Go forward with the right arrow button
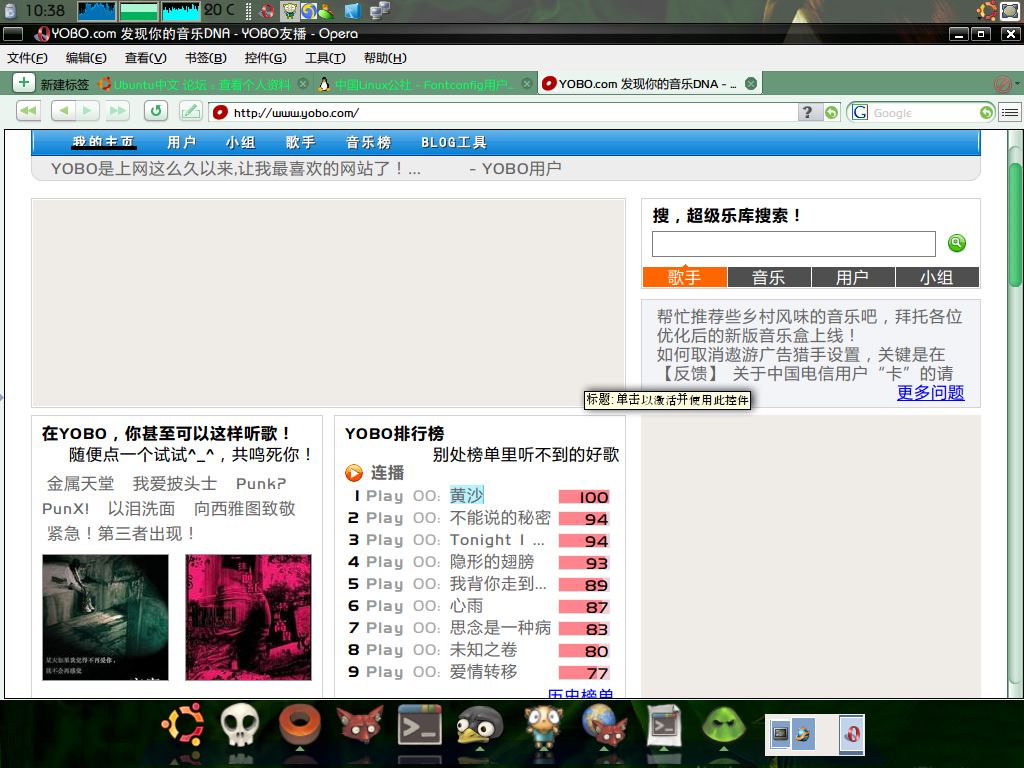 pyautogui.click(x=88, y=111)
